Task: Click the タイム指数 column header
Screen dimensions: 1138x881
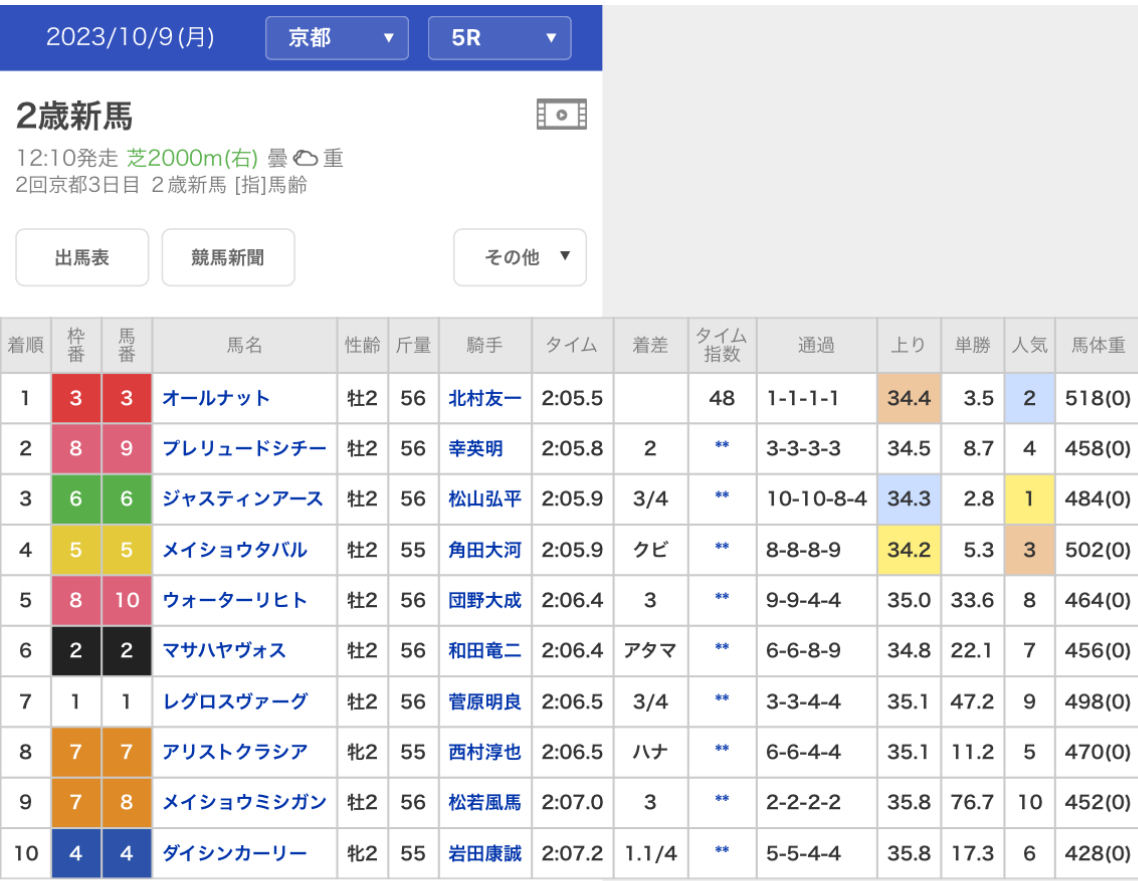Action: (x=721, y=345)
